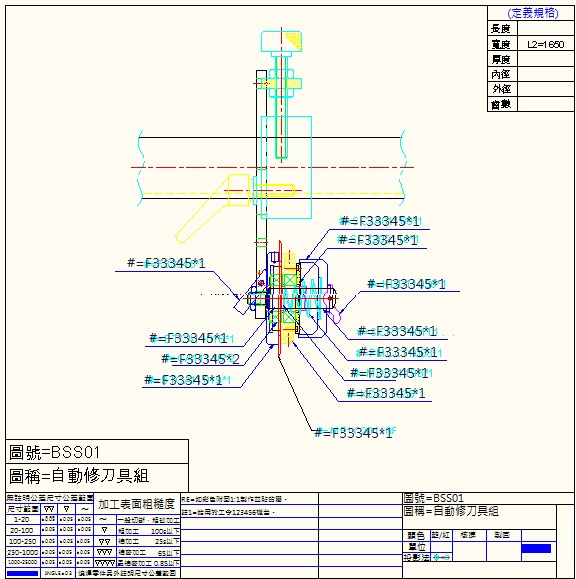Click the double triangle symbol beside 精加工 25s

tap(105, 542)
